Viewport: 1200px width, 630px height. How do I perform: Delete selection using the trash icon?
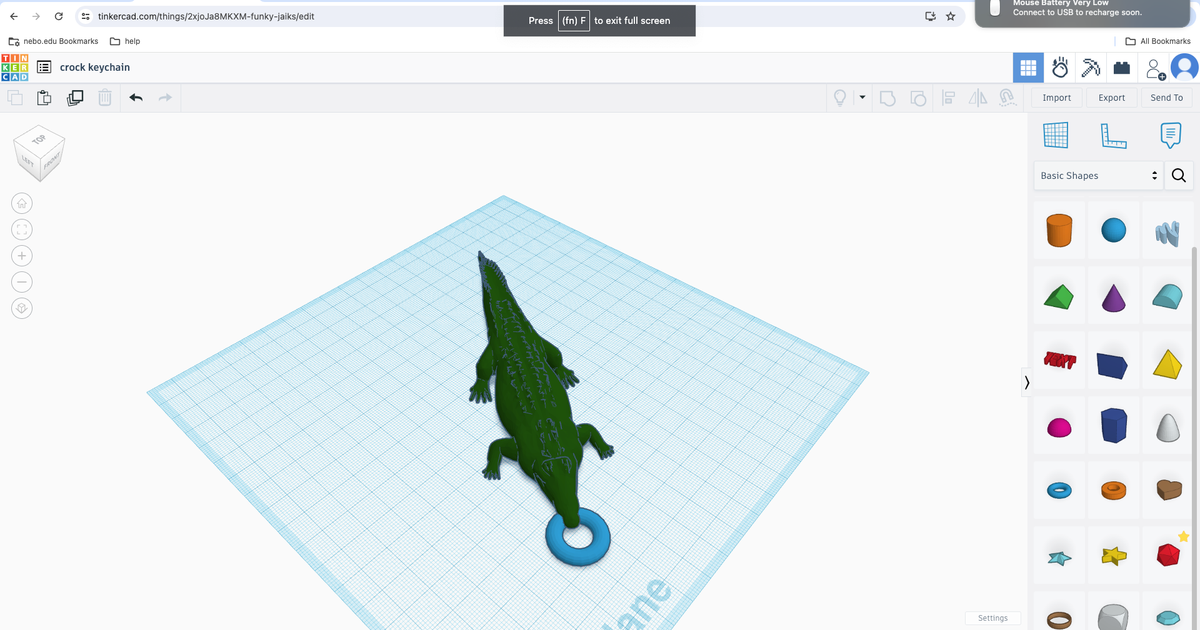(x=105, y=97)
